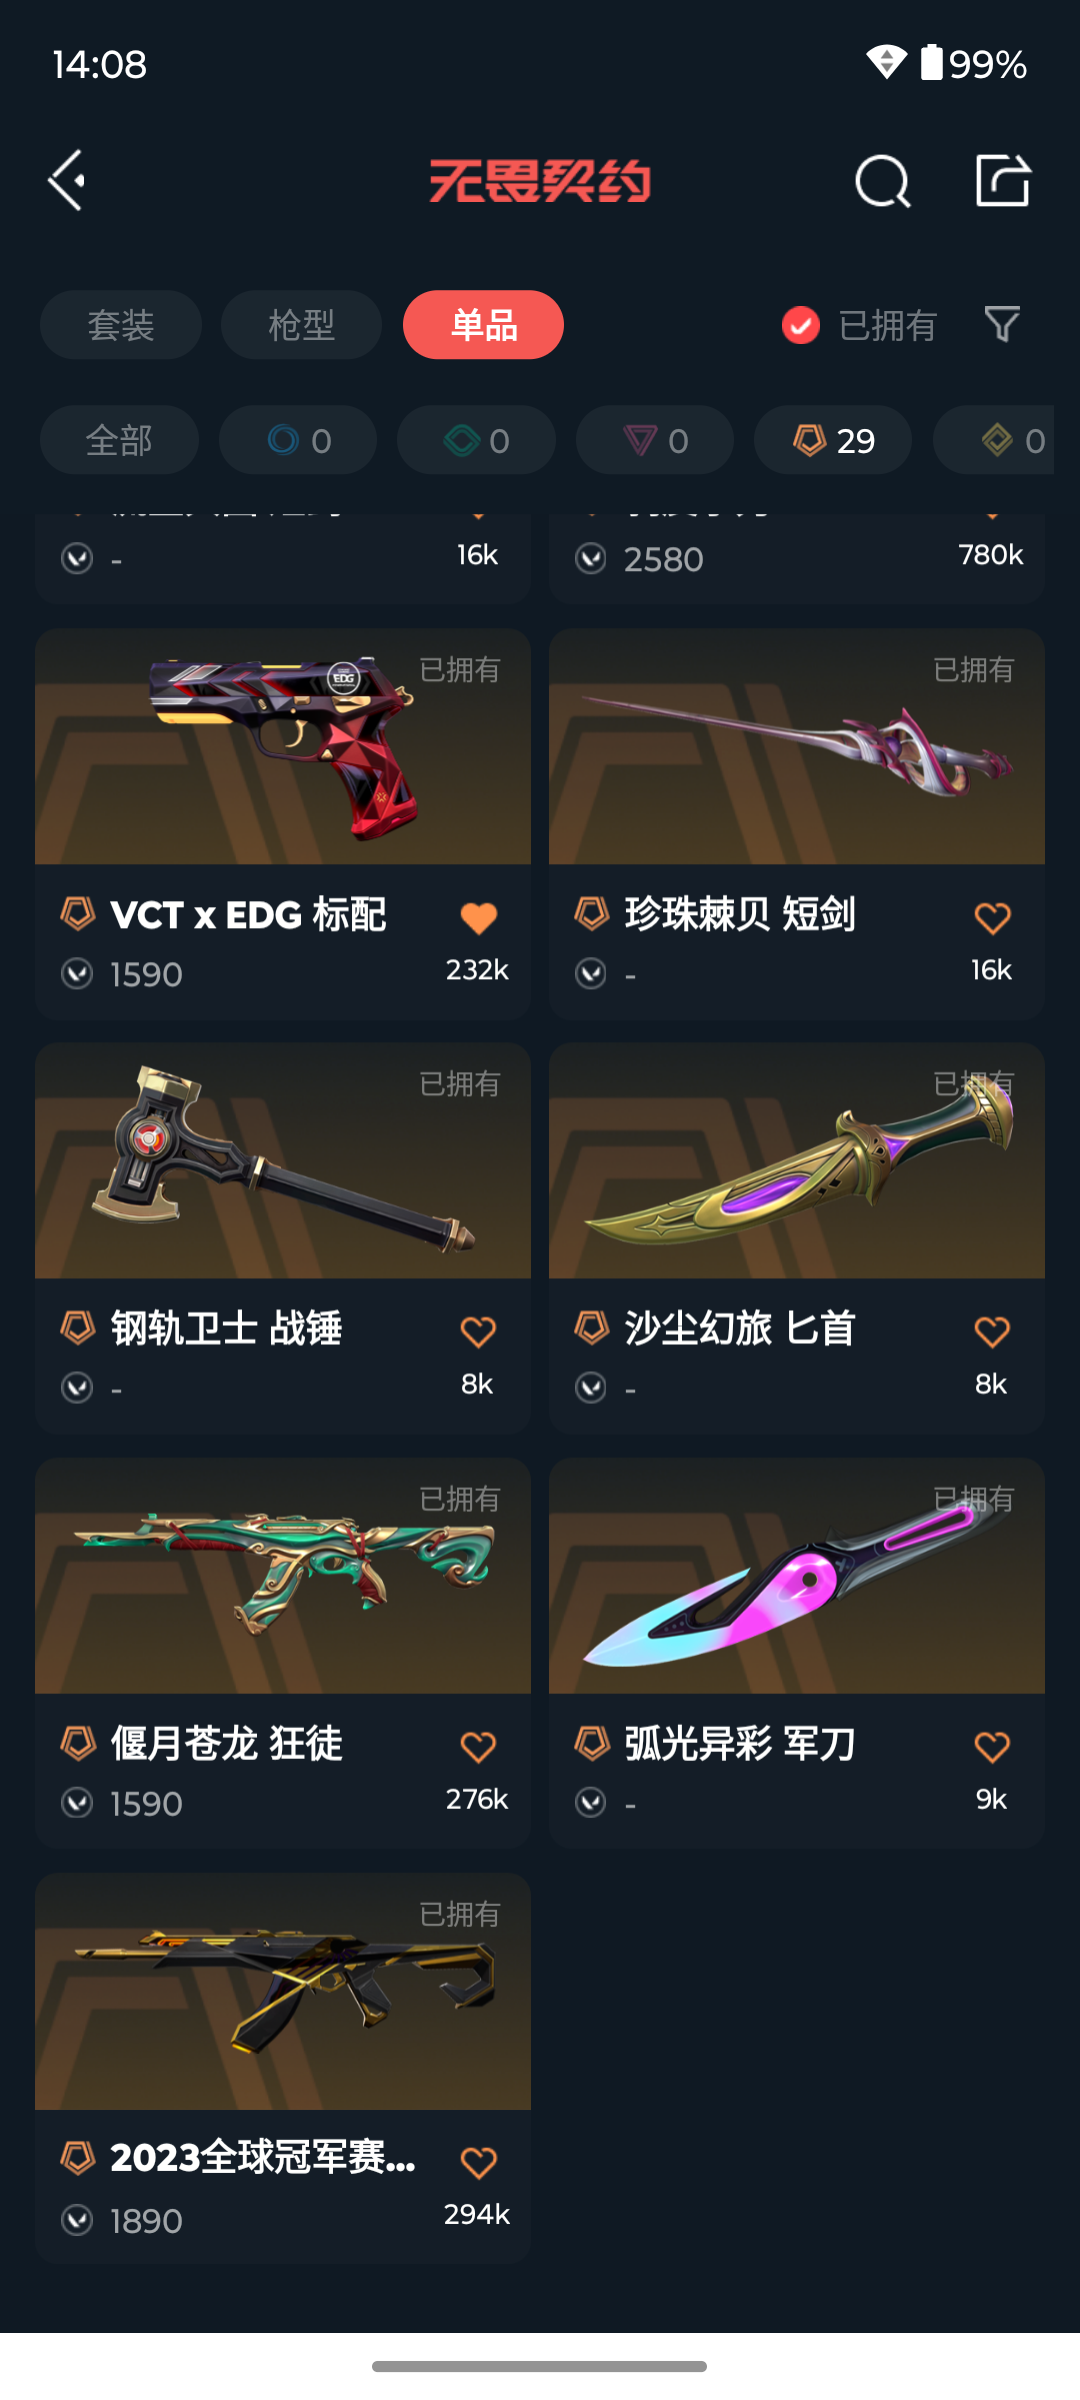The width and height of the screenshot is (1080, 2400).
Task: Filter by blue circle tier chip
Action: [298, 440]
